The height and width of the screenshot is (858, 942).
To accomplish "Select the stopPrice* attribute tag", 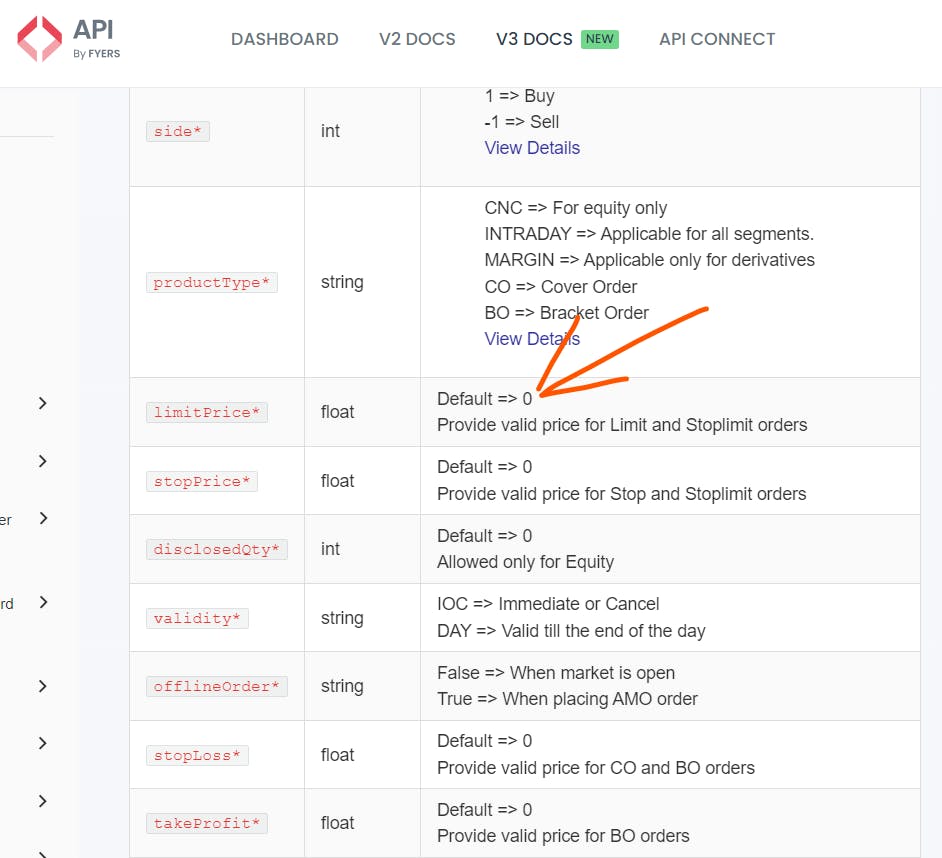I will coord(201,481).
